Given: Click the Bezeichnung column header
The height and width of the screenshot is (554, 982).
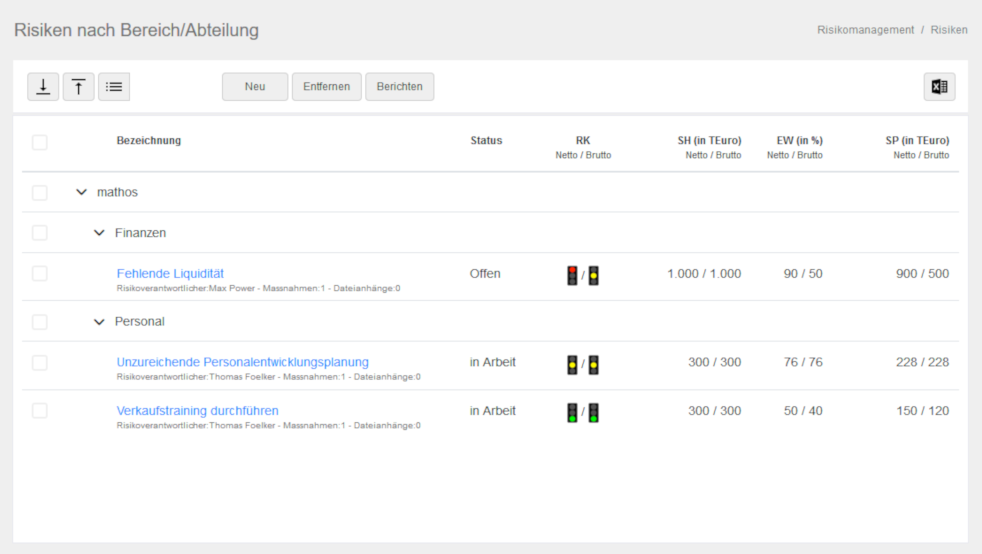Looking at the screenshot, I should 149,141.
